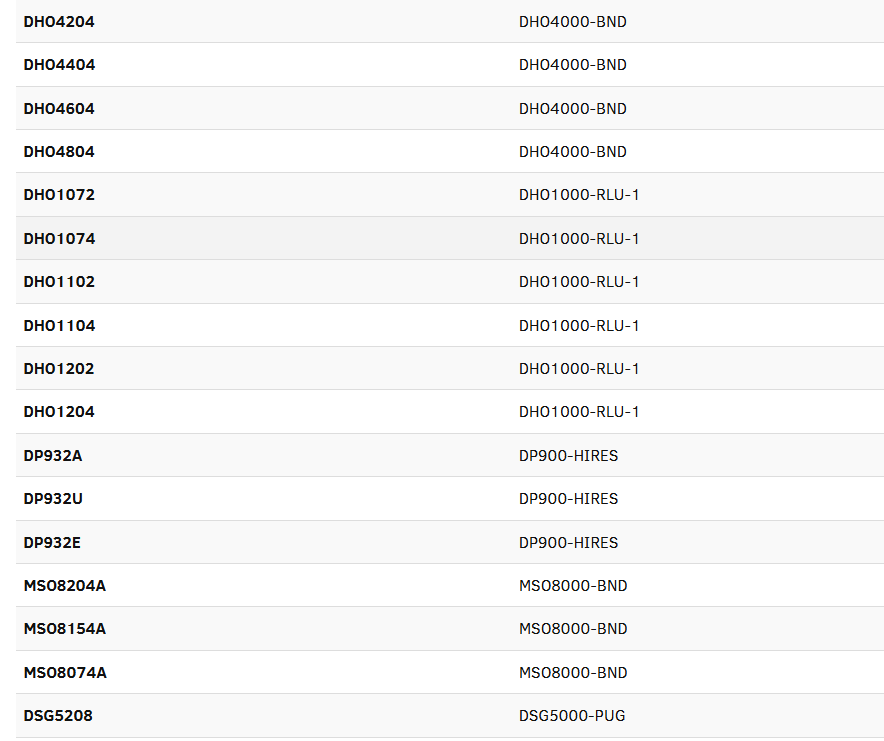Viewport: 884px width, 741px height.
Task: Click the DP932E model name
Action: (53, 543)
